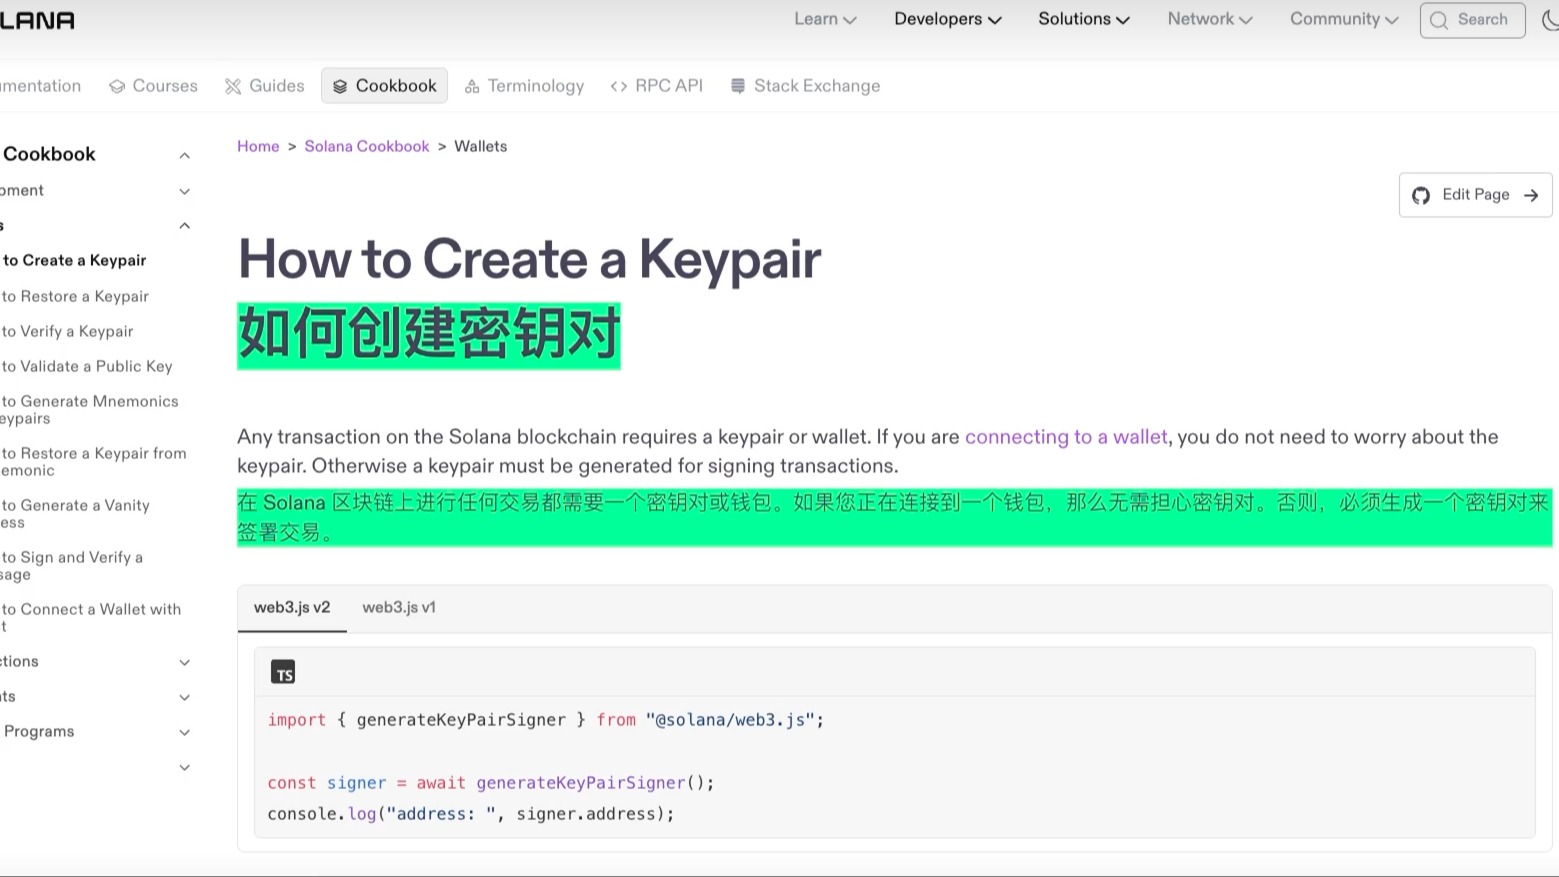Open the Courses tab
Image resolution: width=1559 pixels, height=877 pixels.
[x=153, y=86]
